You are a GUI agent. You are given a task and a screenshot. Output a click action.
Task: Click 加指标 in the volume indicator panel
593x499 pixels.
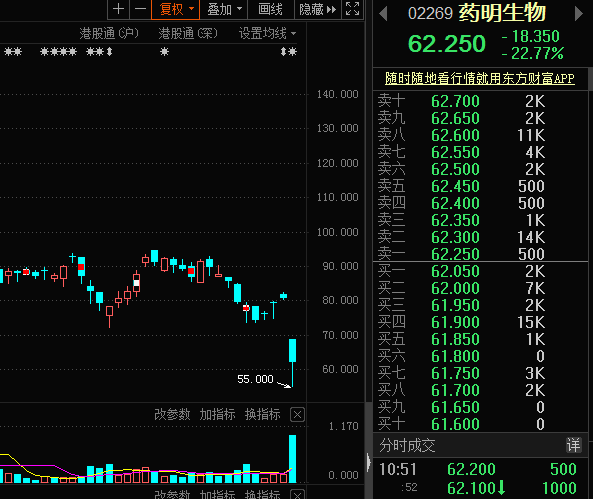click(217, 414)
